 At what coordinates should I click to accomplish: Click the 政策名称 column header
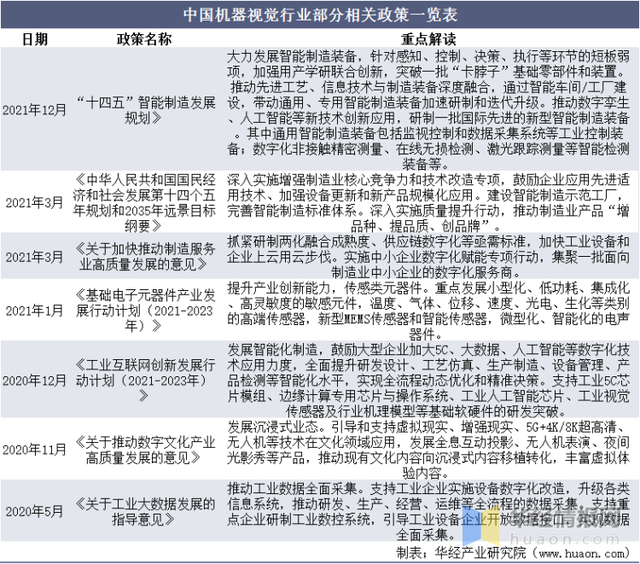click(x=144, y=39)
